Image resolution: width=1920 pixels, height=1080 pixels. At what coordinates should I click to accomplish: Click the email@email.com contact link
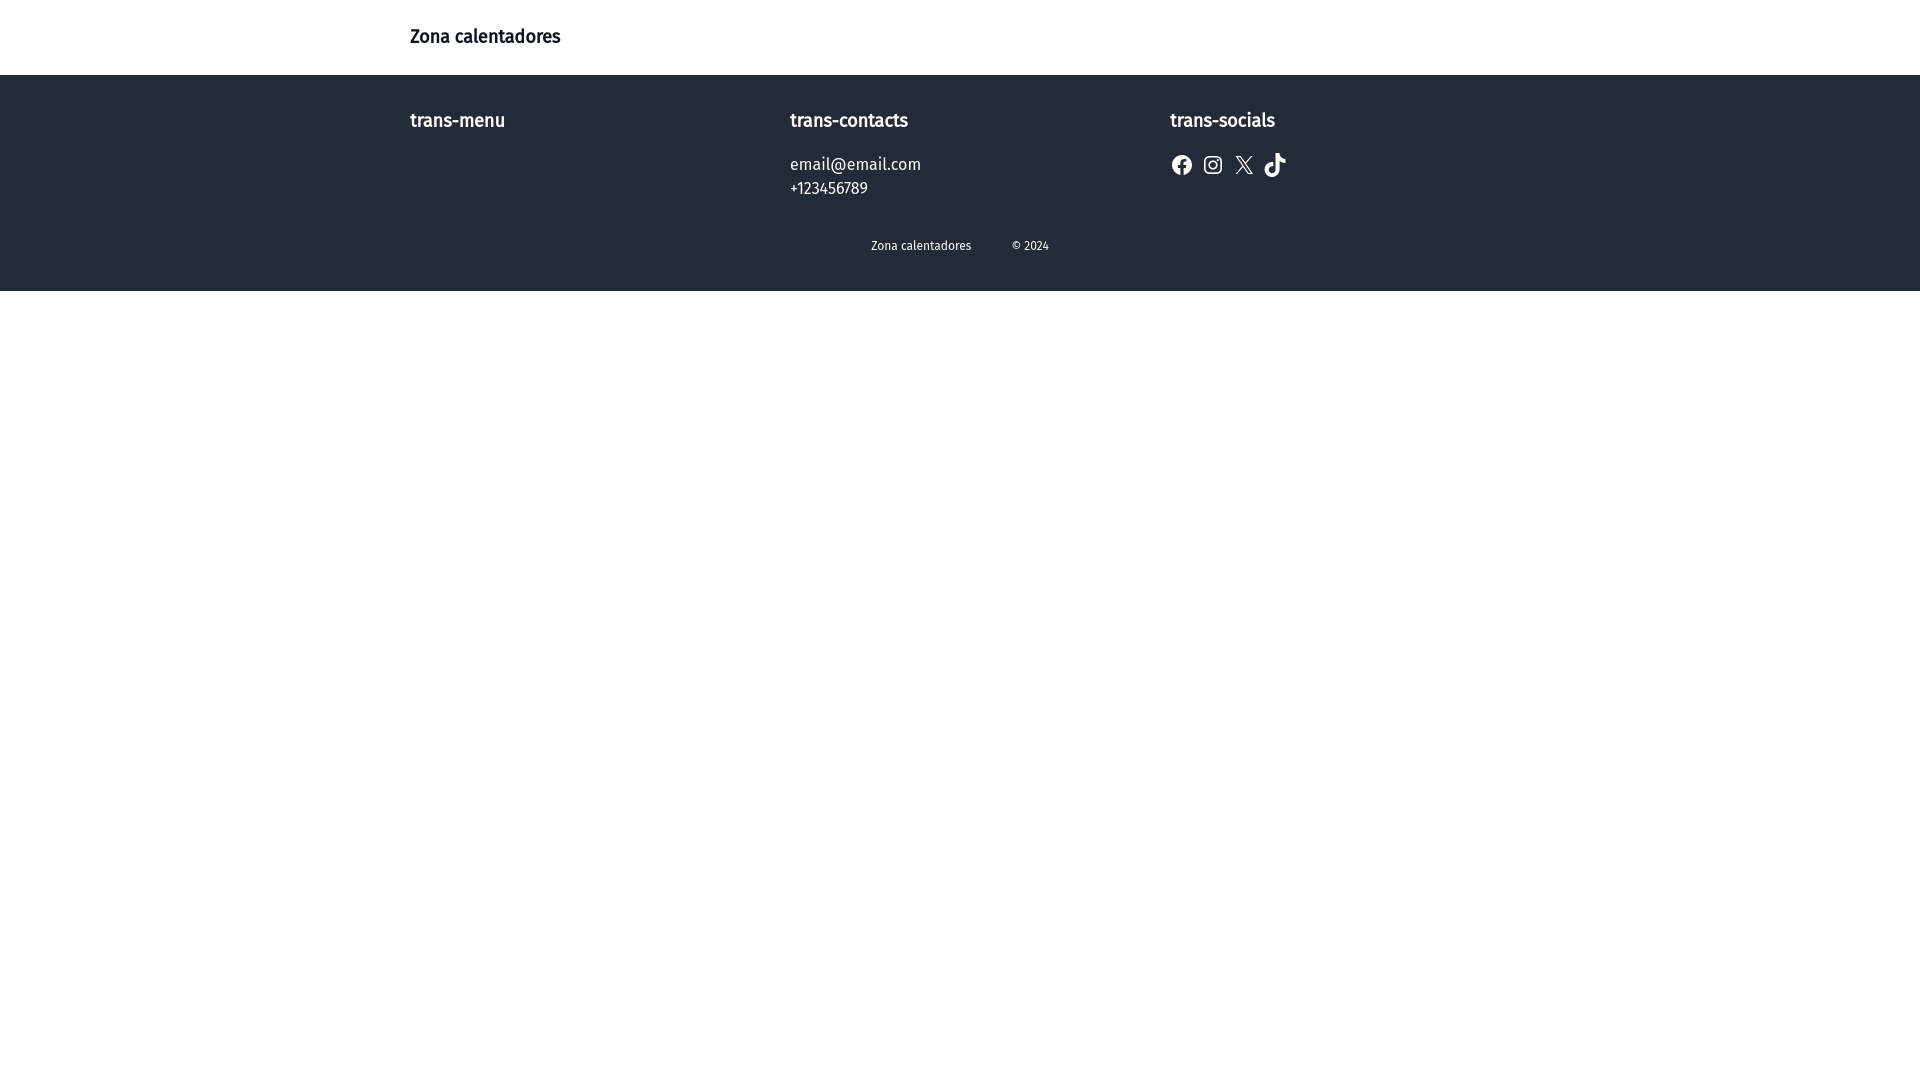(855, 164)
